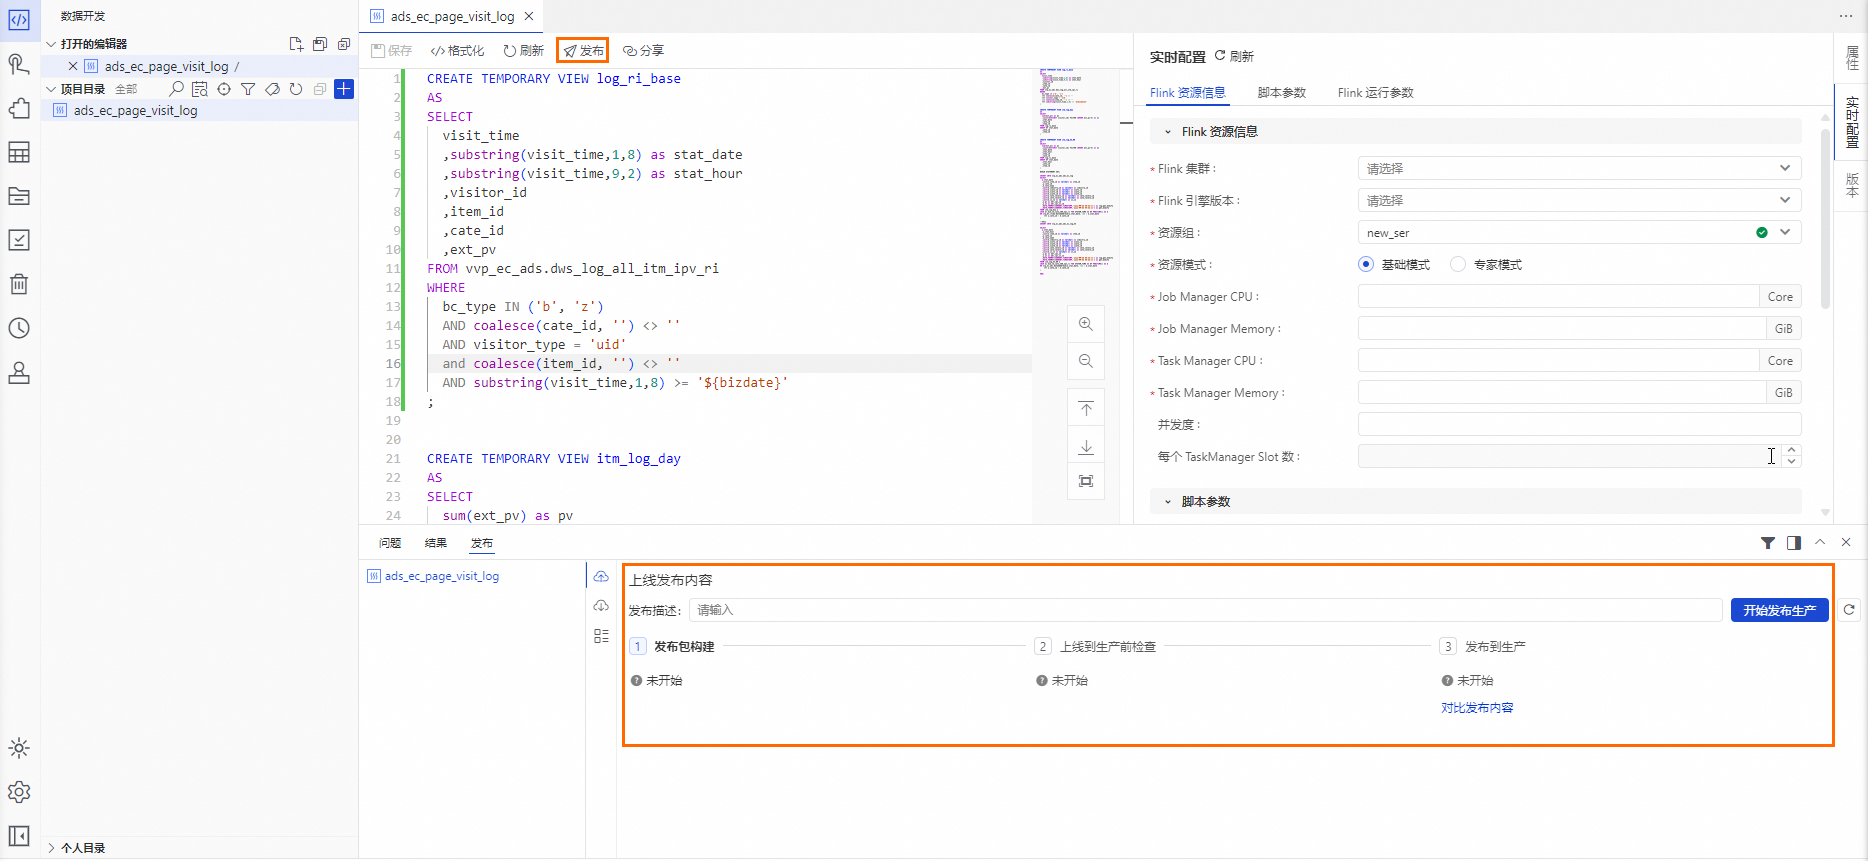1868x861 pixels.
Task: Open the 实时配置 vertical tab on the right edge
Action: tap(1853, 122)
